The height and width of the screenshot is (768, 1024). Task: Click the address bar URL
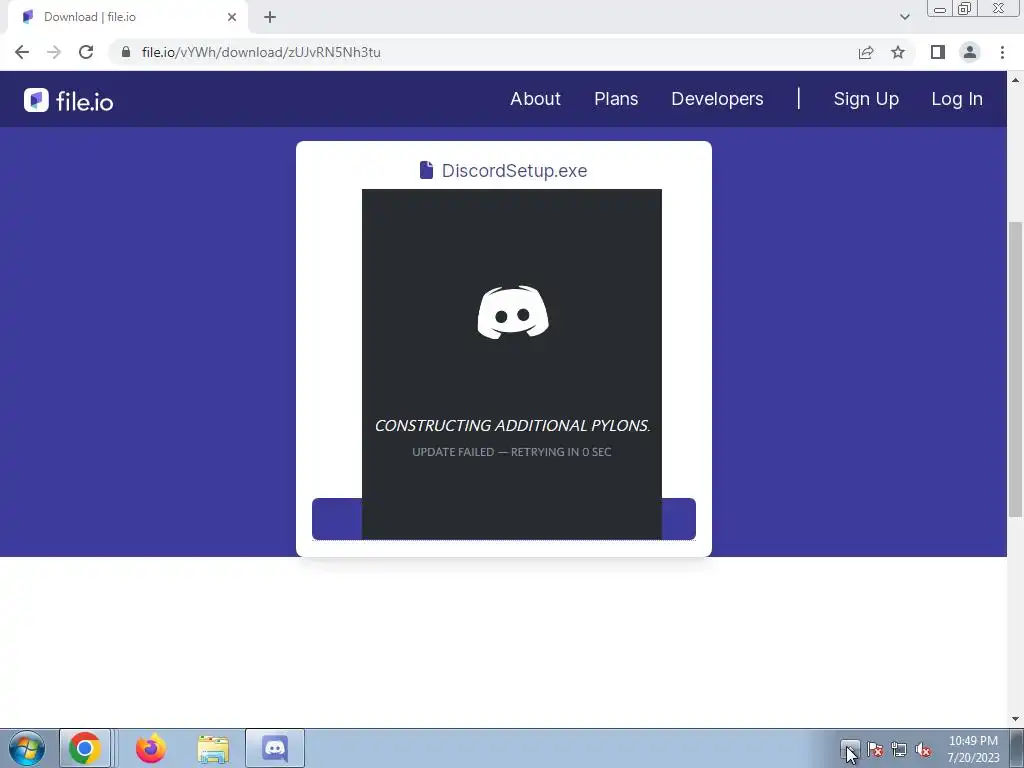click(261, 52)
